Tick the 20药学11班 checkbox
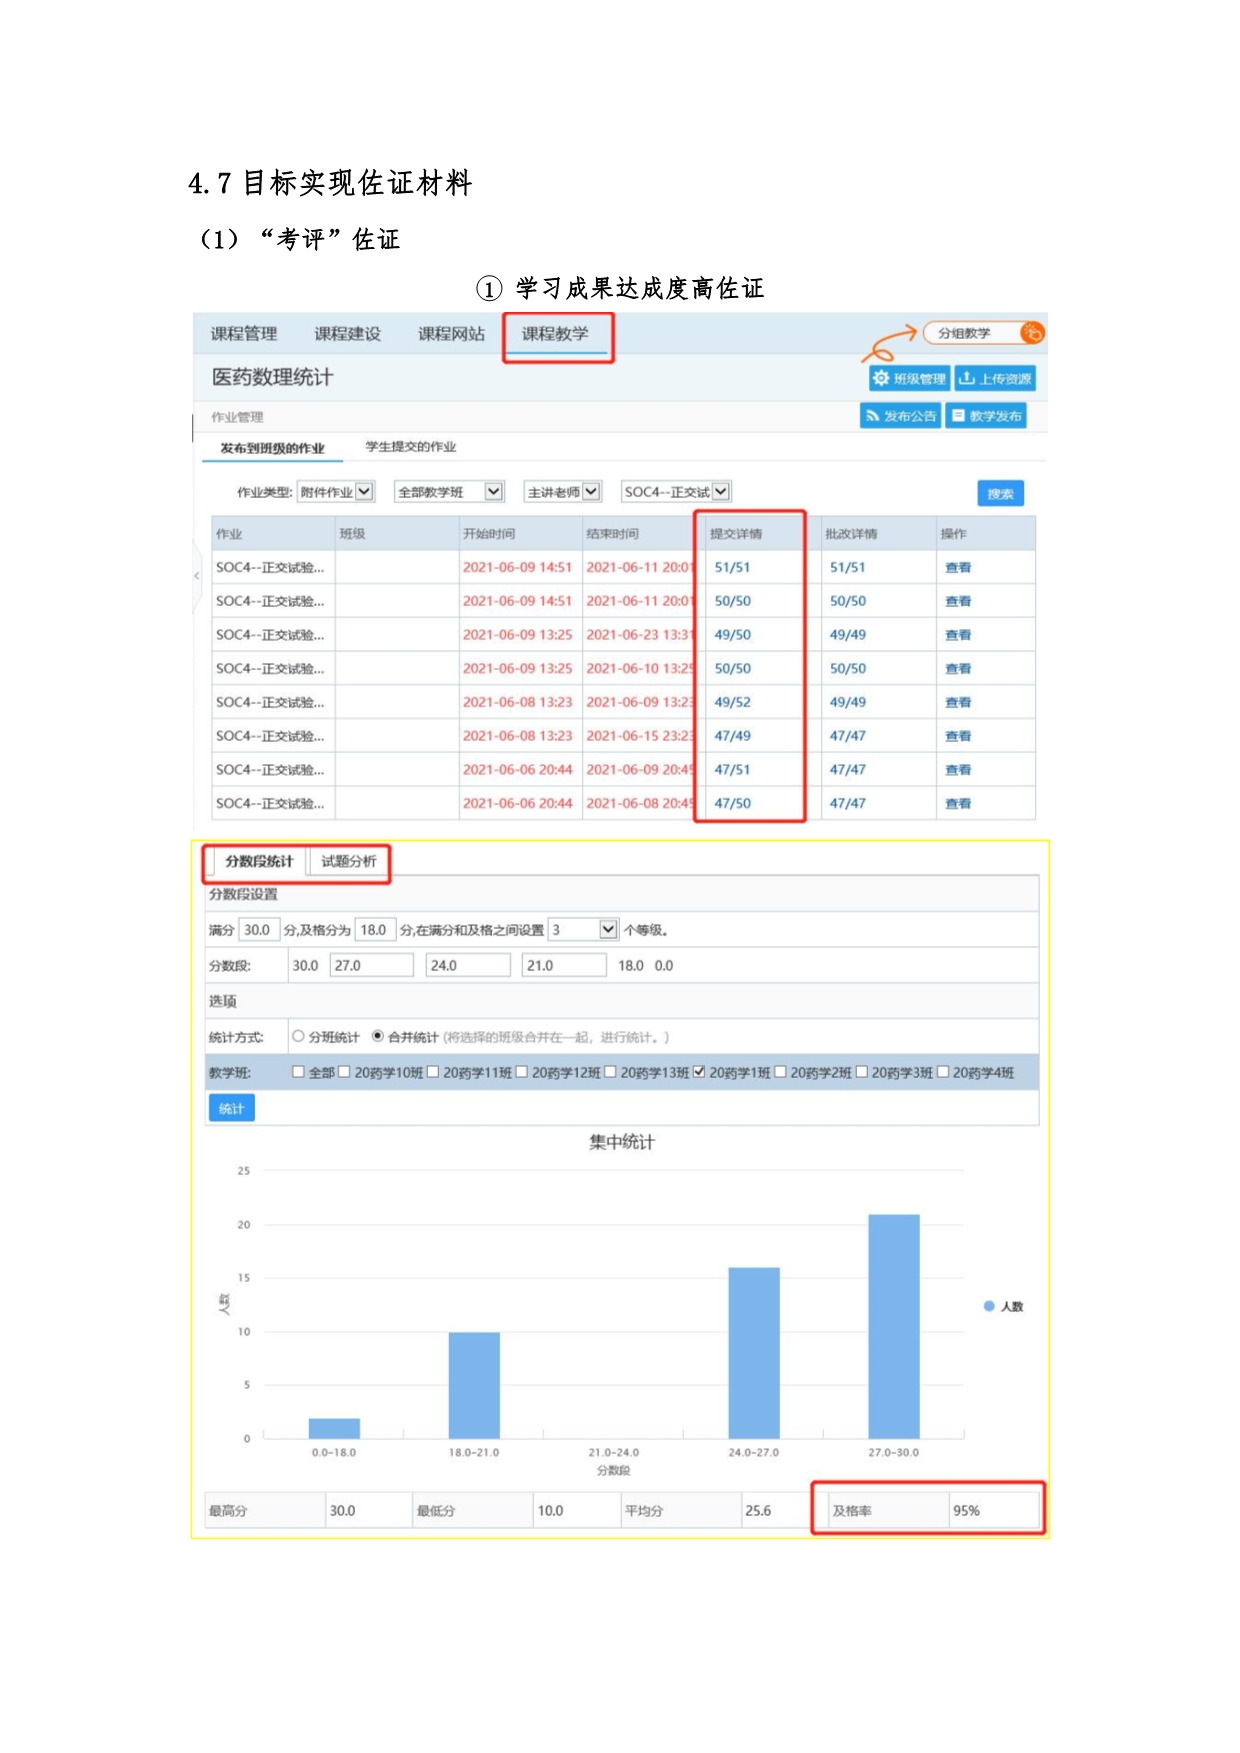Viewport: 1240px width, 1753px height. pyautogui.click(x=433, y=1072)
